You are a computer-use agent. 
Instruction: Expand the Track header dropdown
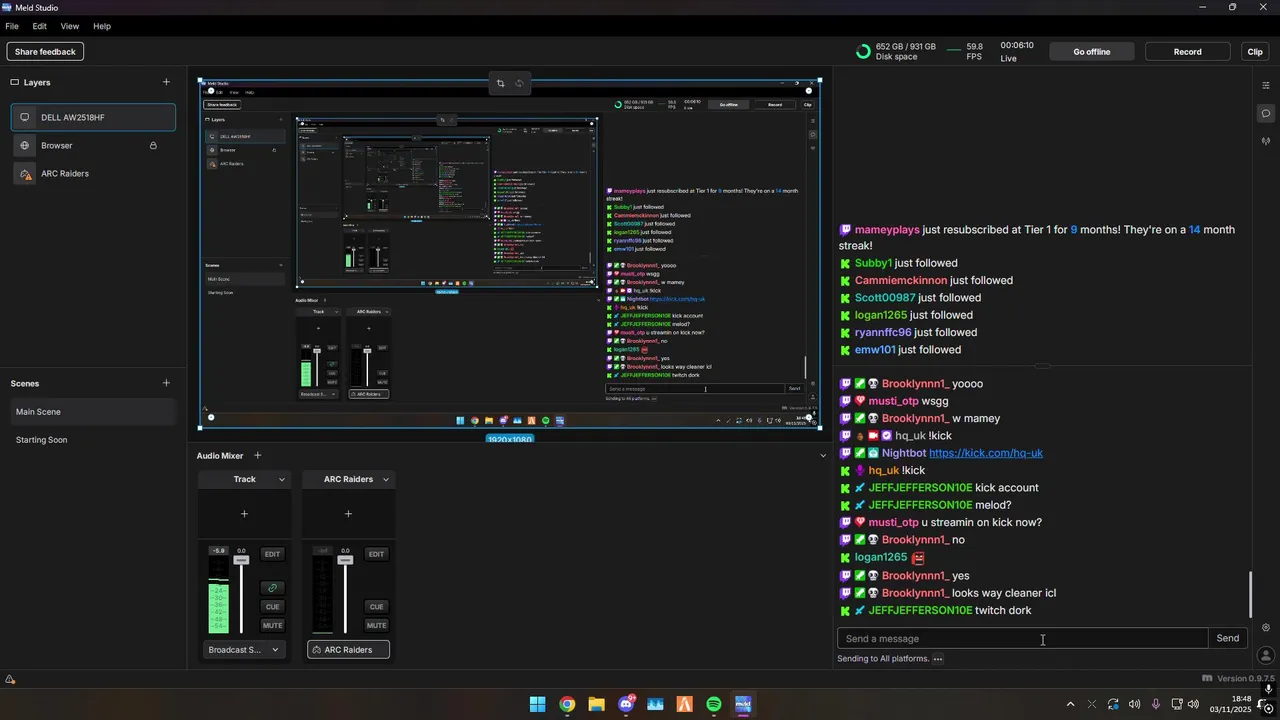tap(282, 480)
